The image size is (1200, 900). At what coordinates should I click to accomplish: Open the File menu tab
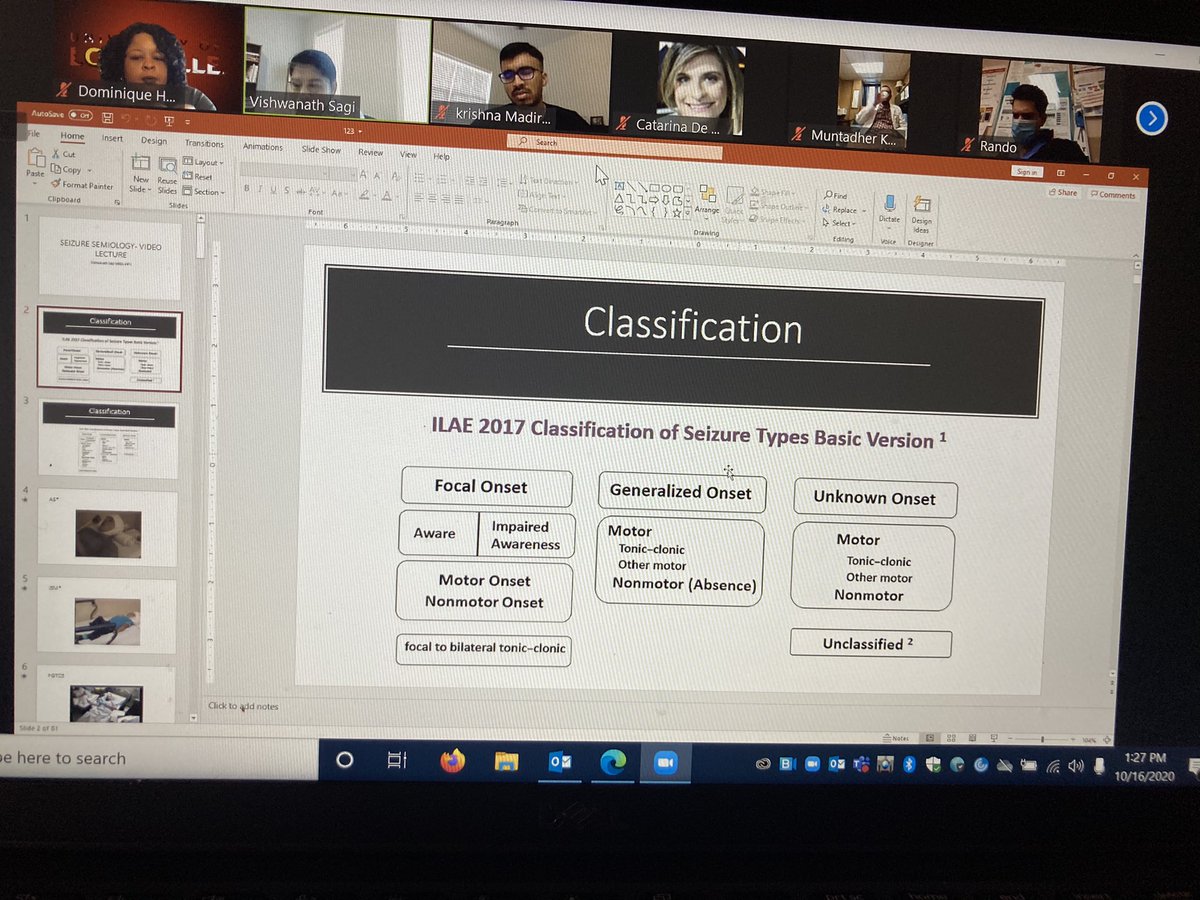(x=33, y=133)
